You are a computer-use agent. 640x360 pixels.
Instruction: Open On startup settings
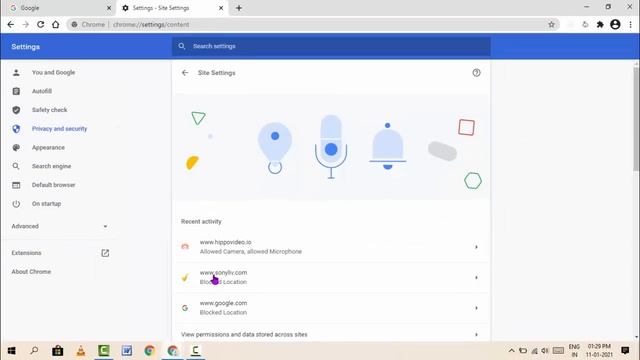pos(46,204)
